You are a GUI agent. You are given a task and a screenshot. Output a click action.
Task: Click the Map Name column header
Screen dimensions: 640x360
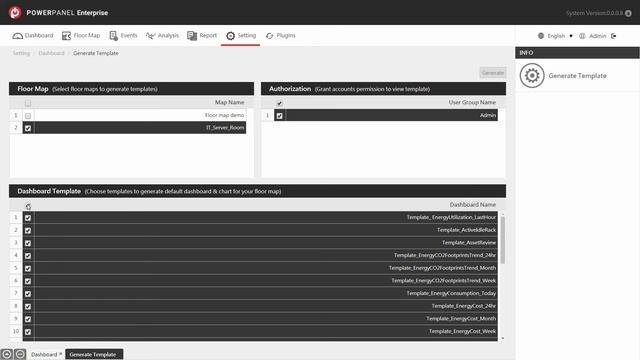click(229, 102)
